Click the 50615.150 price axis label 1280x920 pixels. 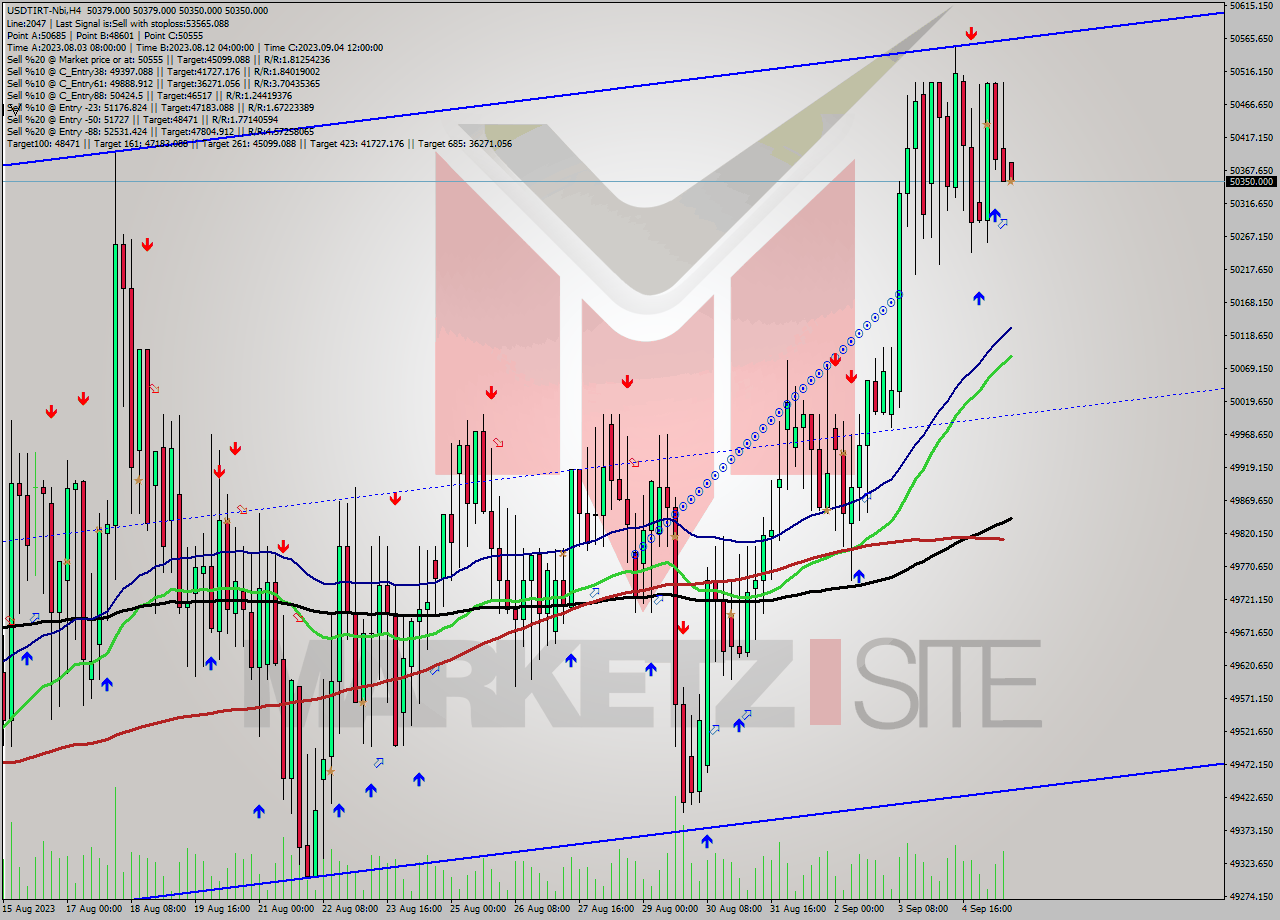click(1251, 6)
